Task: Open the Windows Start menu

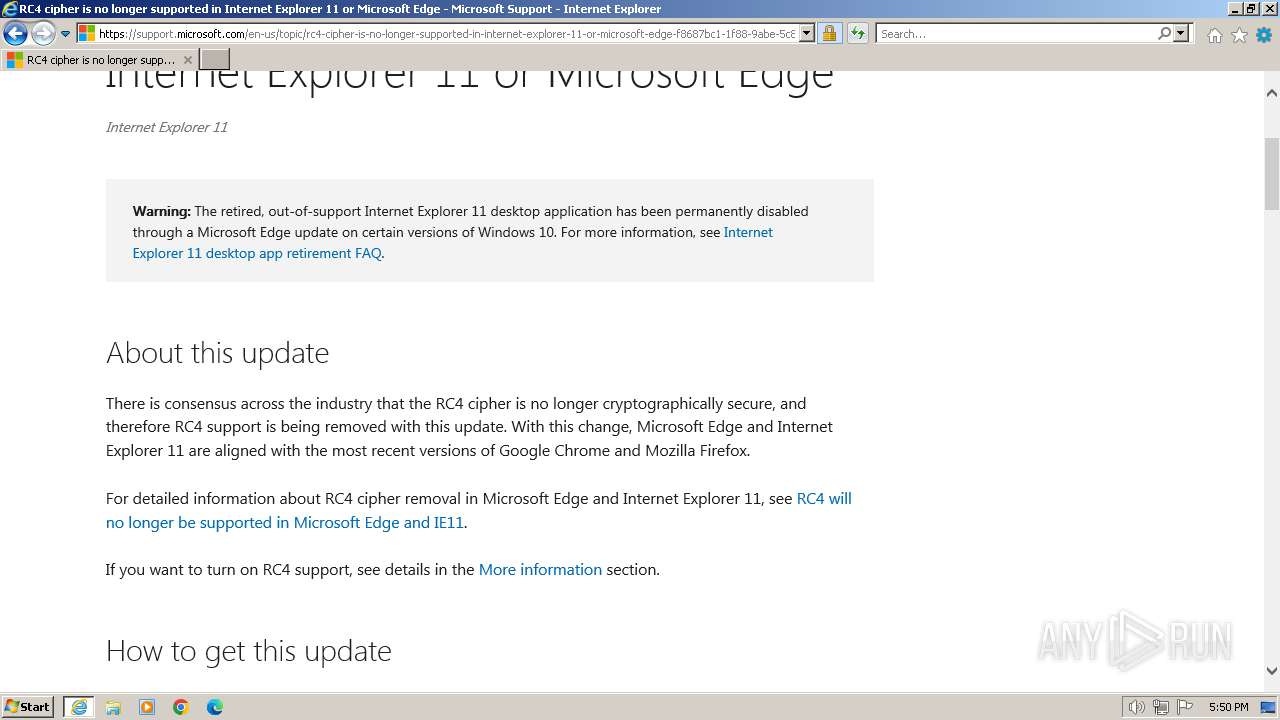Action: click(28, 707)
